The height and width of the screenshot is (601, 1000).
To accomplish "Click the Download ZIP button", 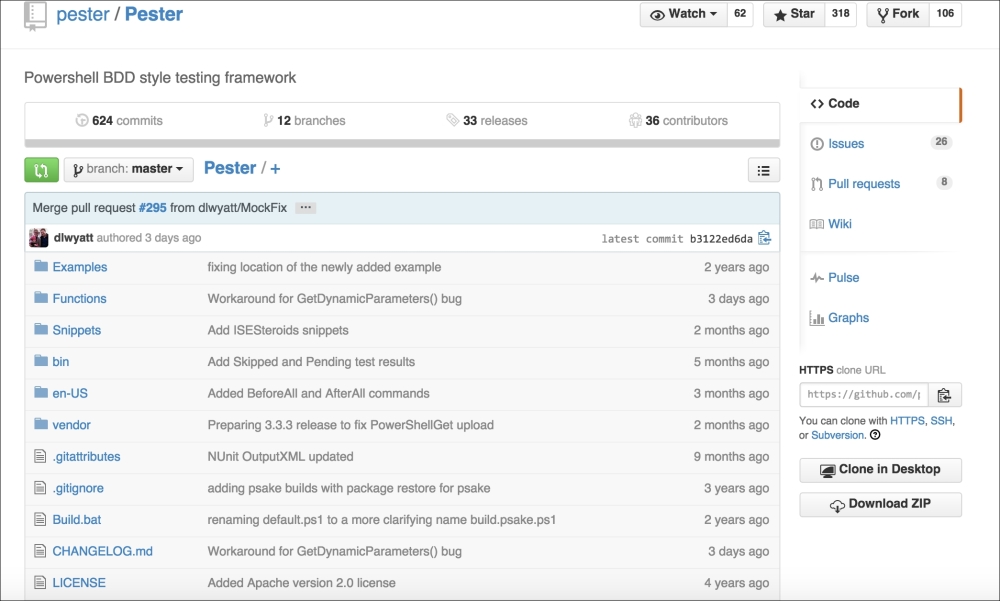I will 880,505.
